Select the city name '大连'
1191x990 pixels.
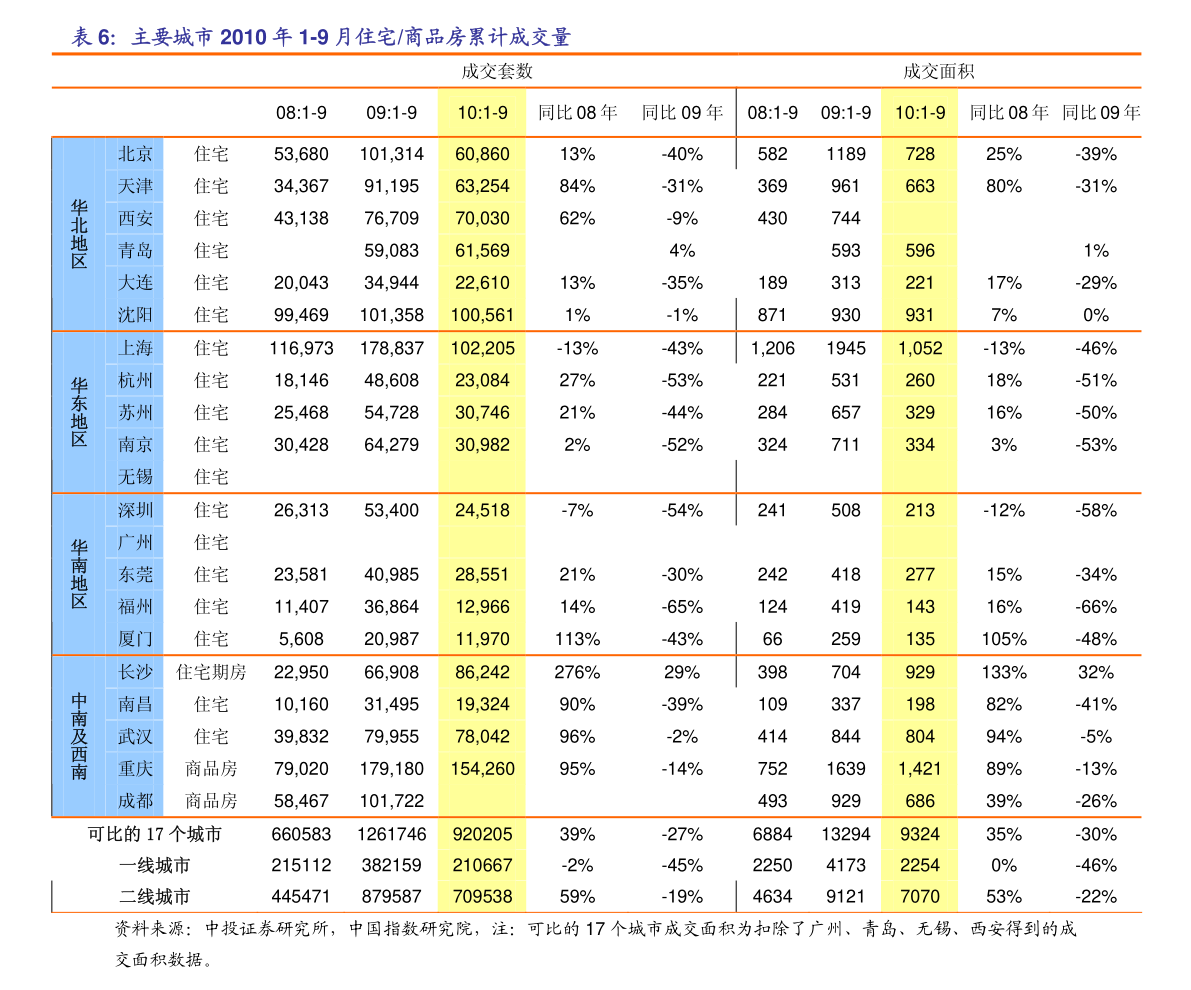coord(135,283)
